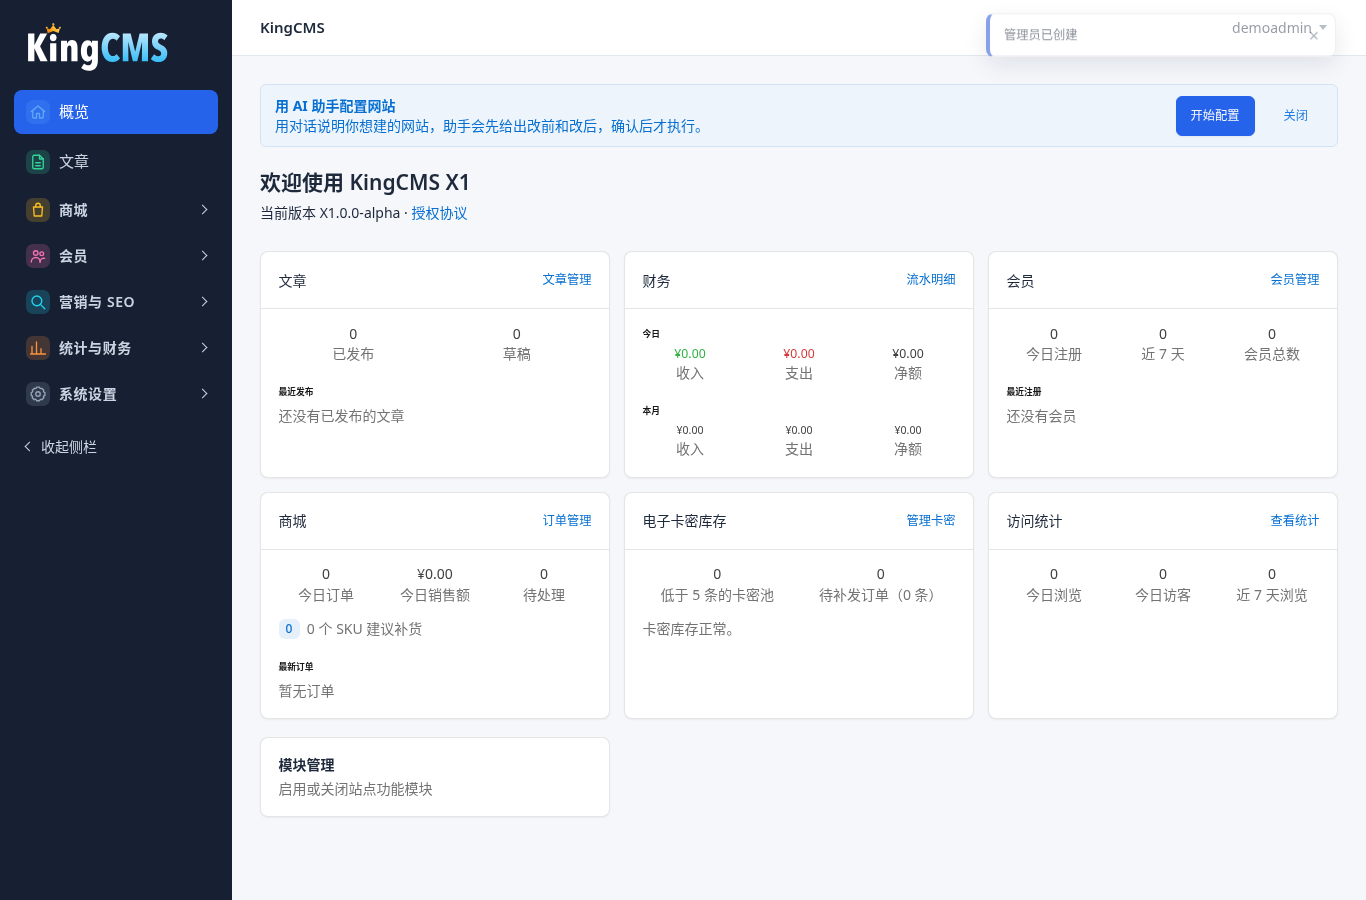Click the 近 7 天浏览 label
1366x900 pixels.
pyautogui.click(x=1272, y=595)
